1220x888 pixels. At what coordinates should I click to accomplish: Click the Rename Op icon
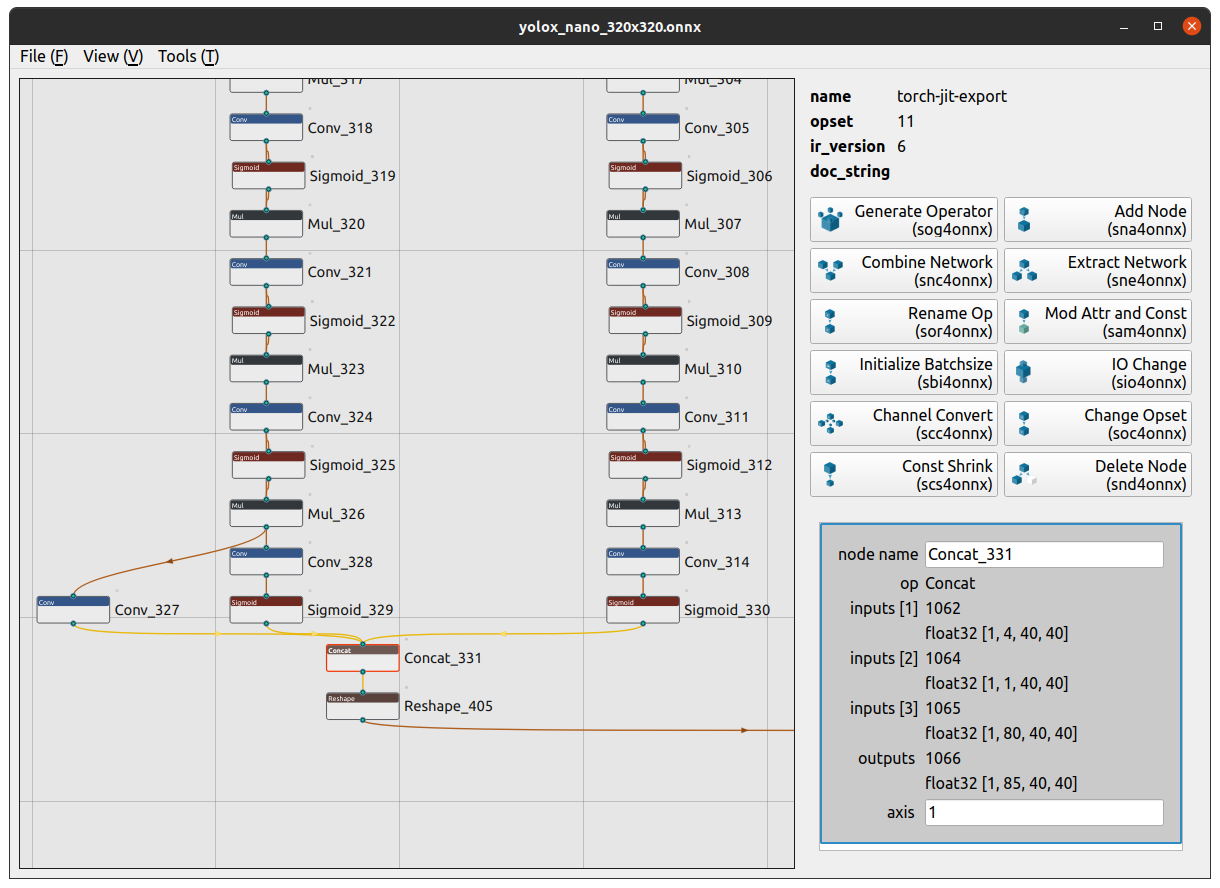830,322
